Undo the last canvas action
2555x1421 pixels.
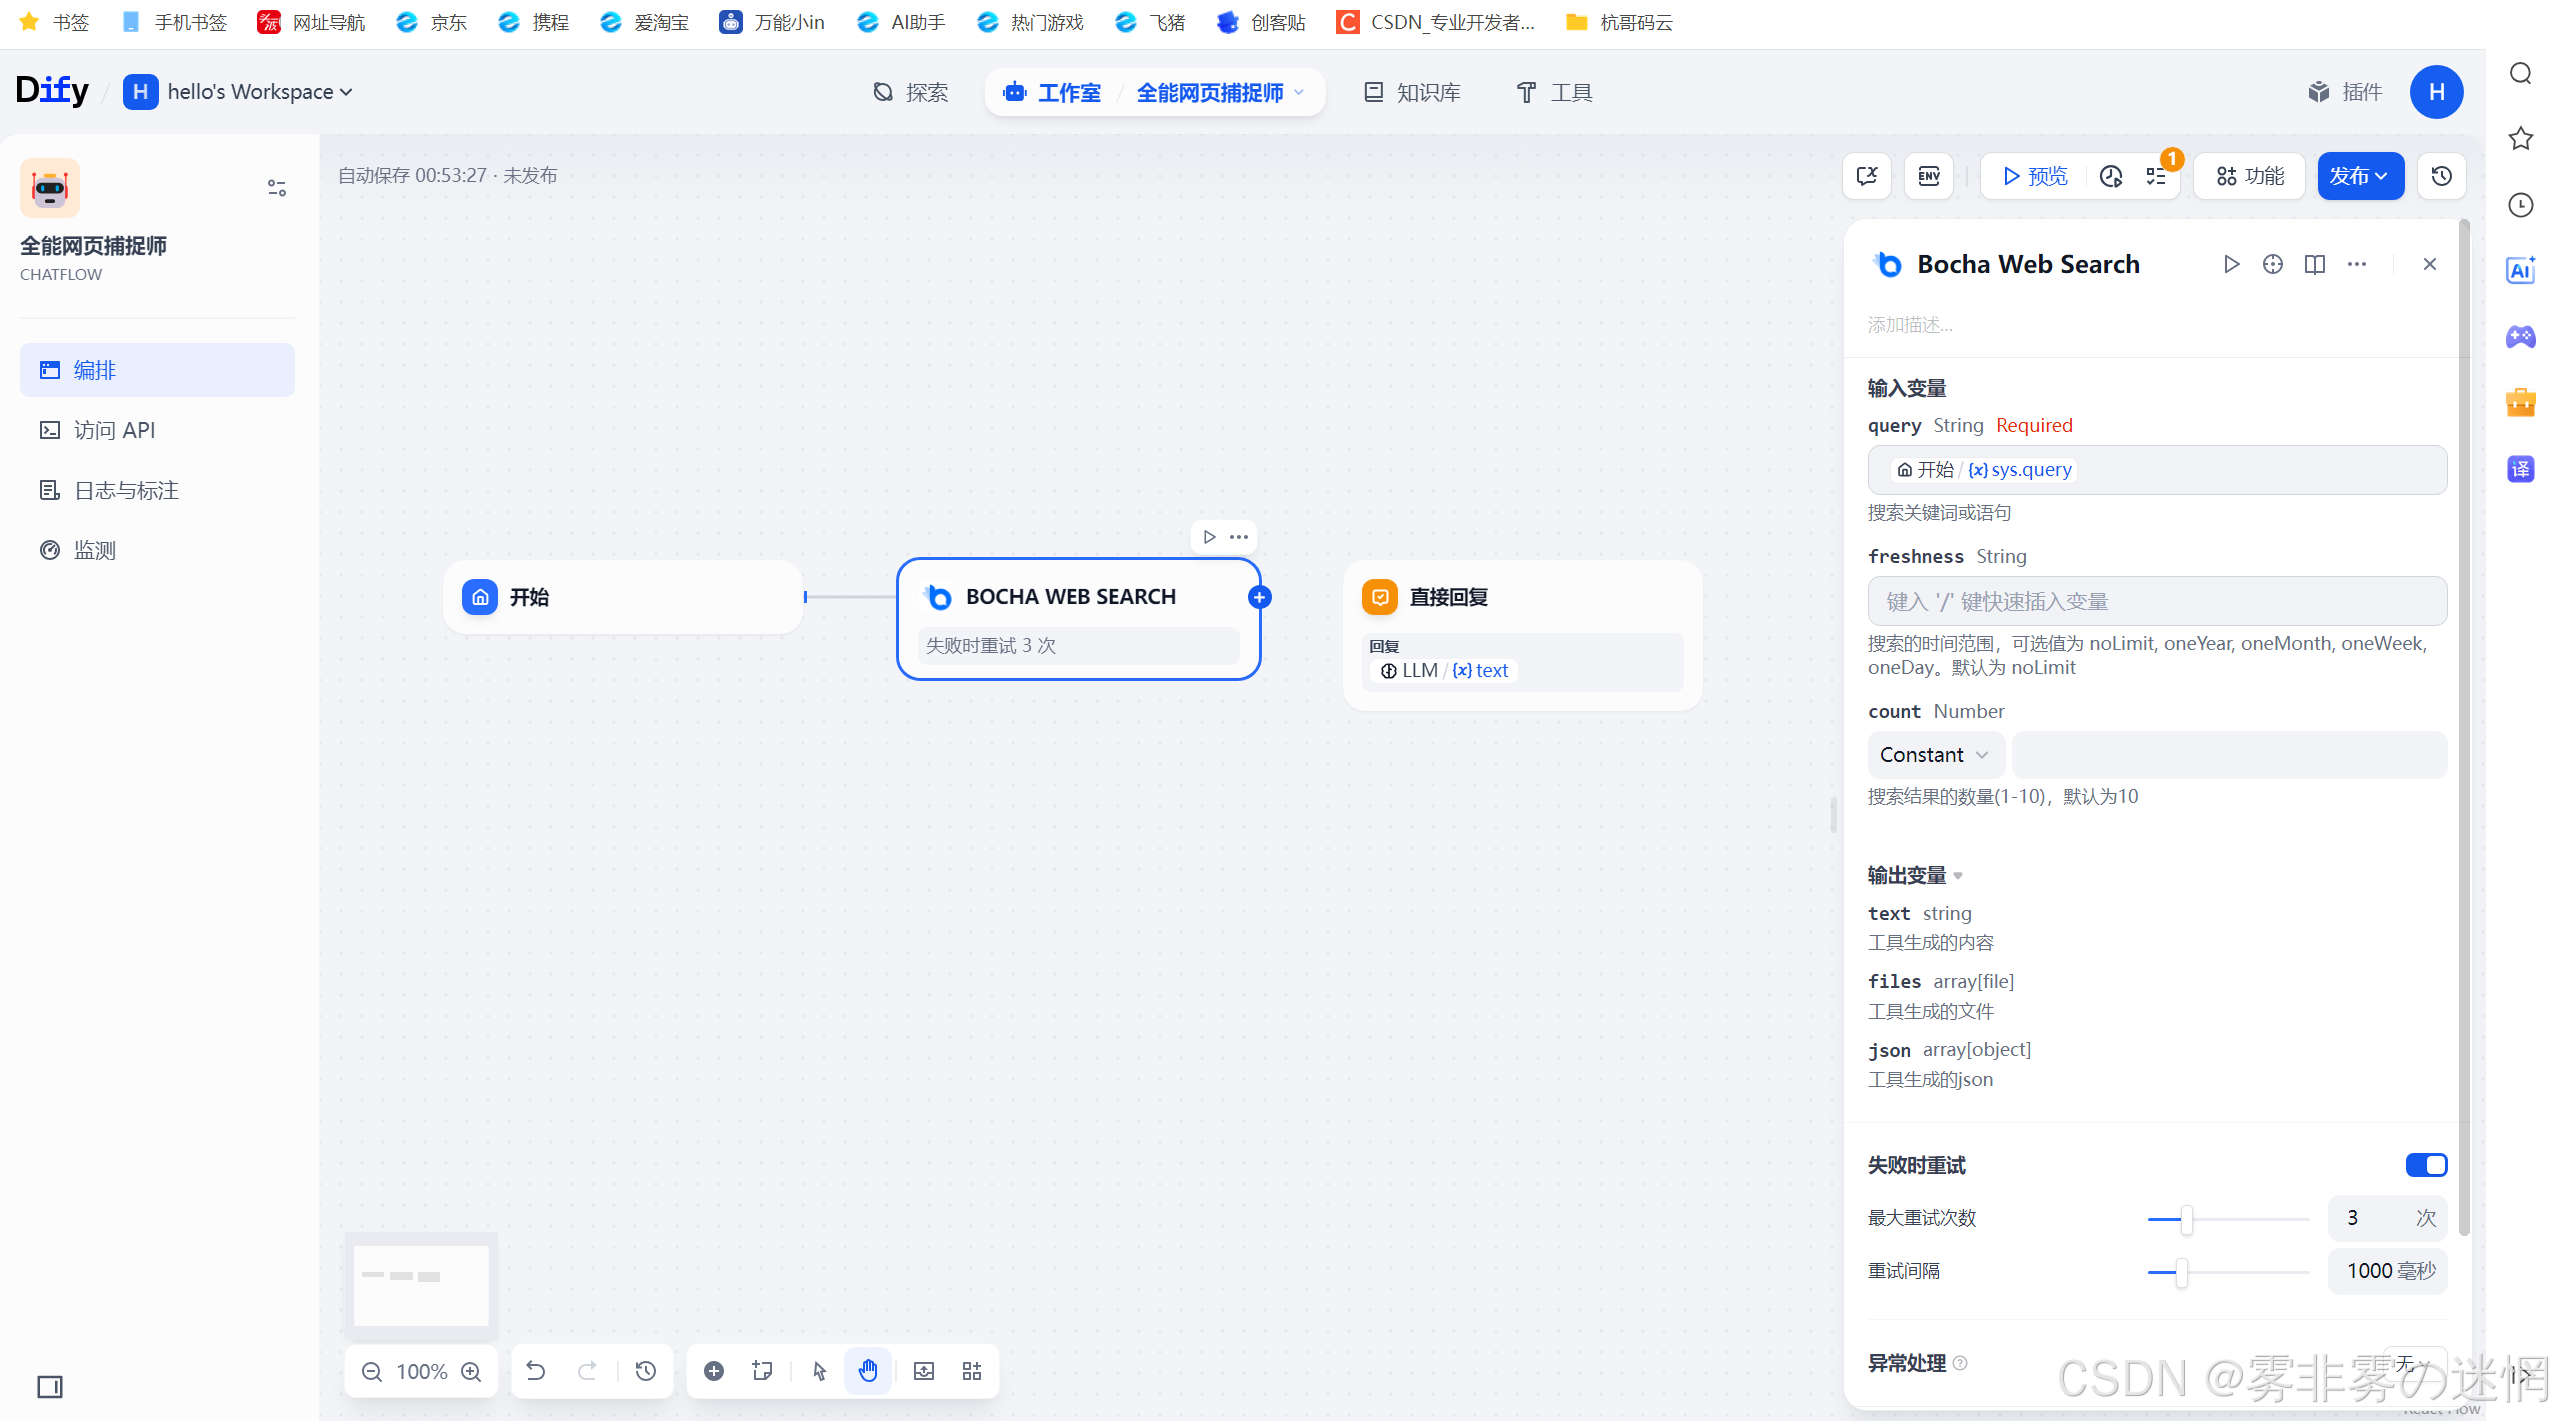coord(536,1371)
